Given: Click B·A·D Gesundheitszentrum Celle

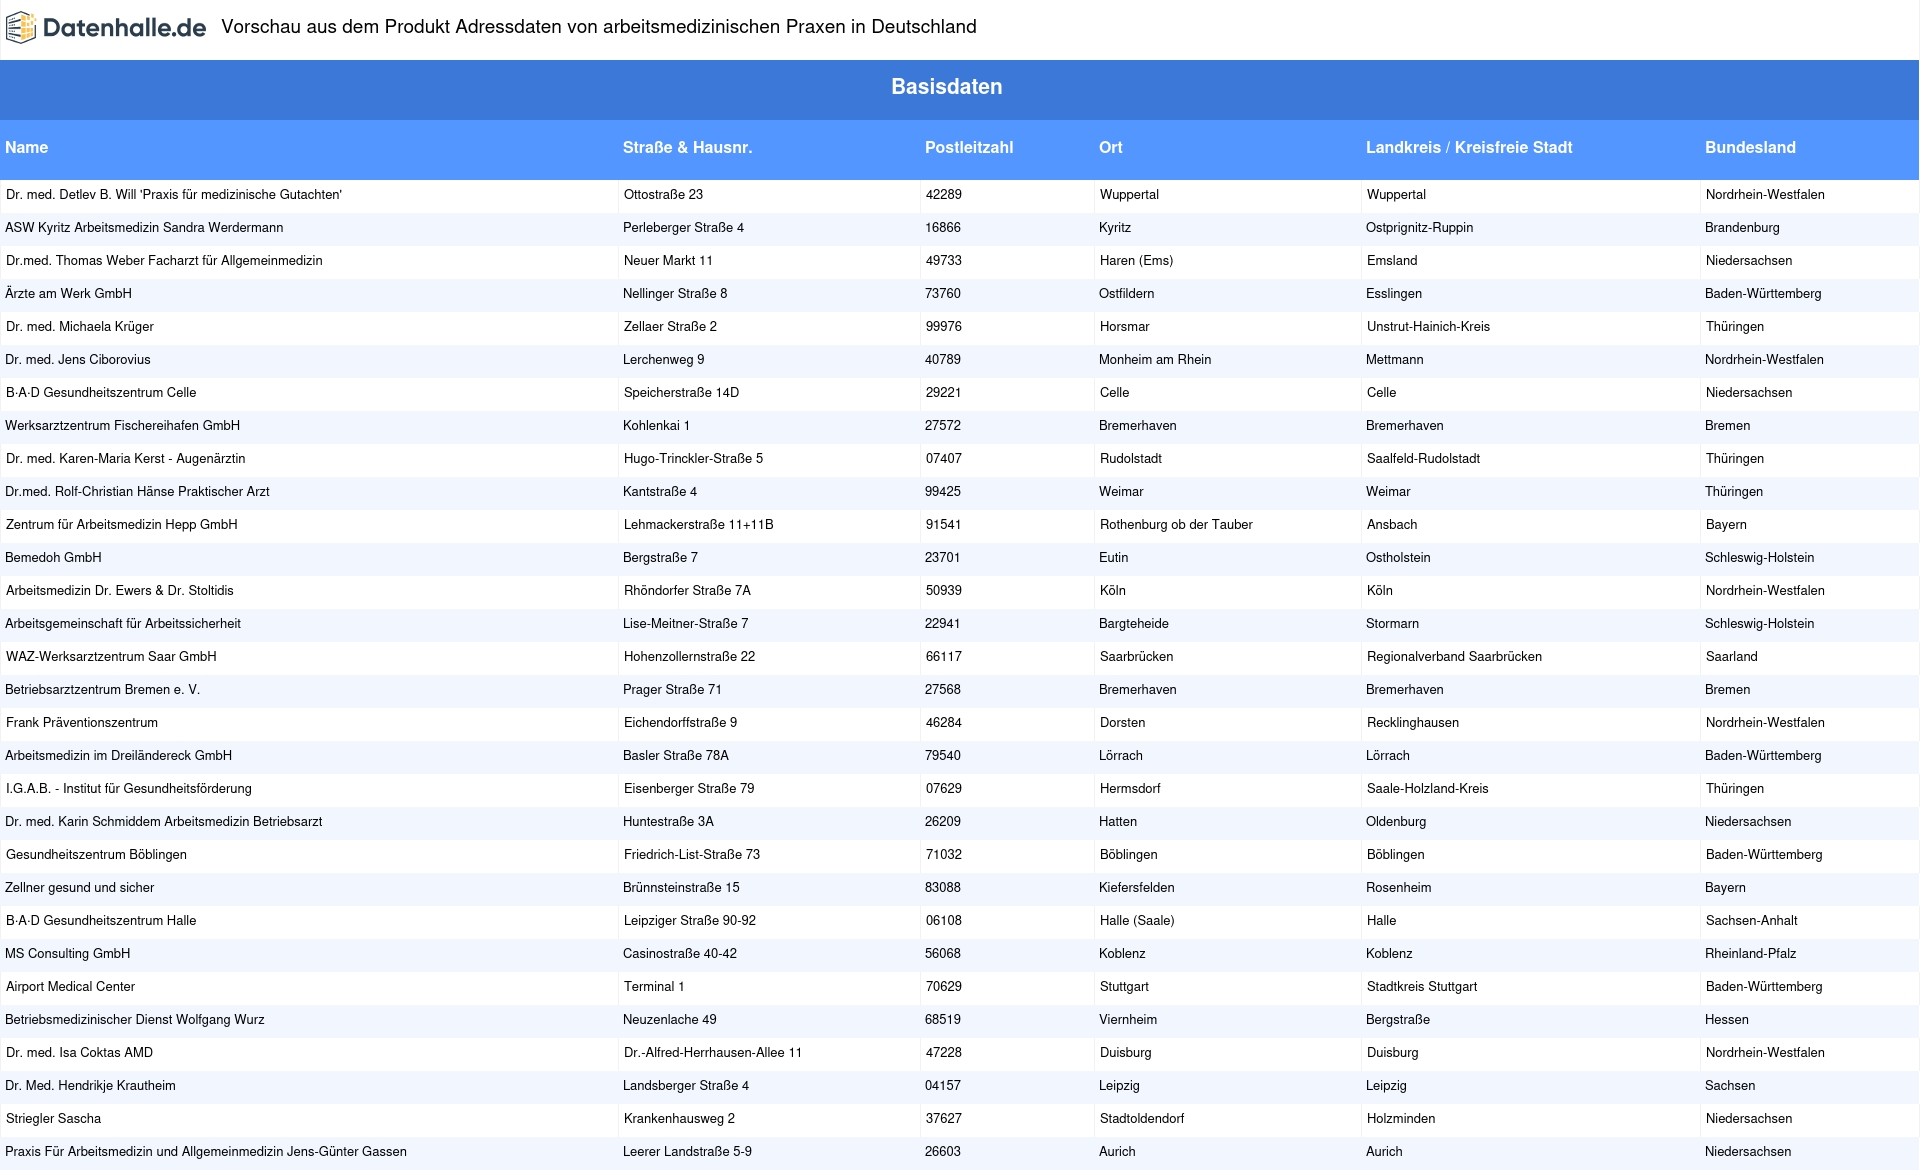Looking at the screenshot, I should pos(101,393).
